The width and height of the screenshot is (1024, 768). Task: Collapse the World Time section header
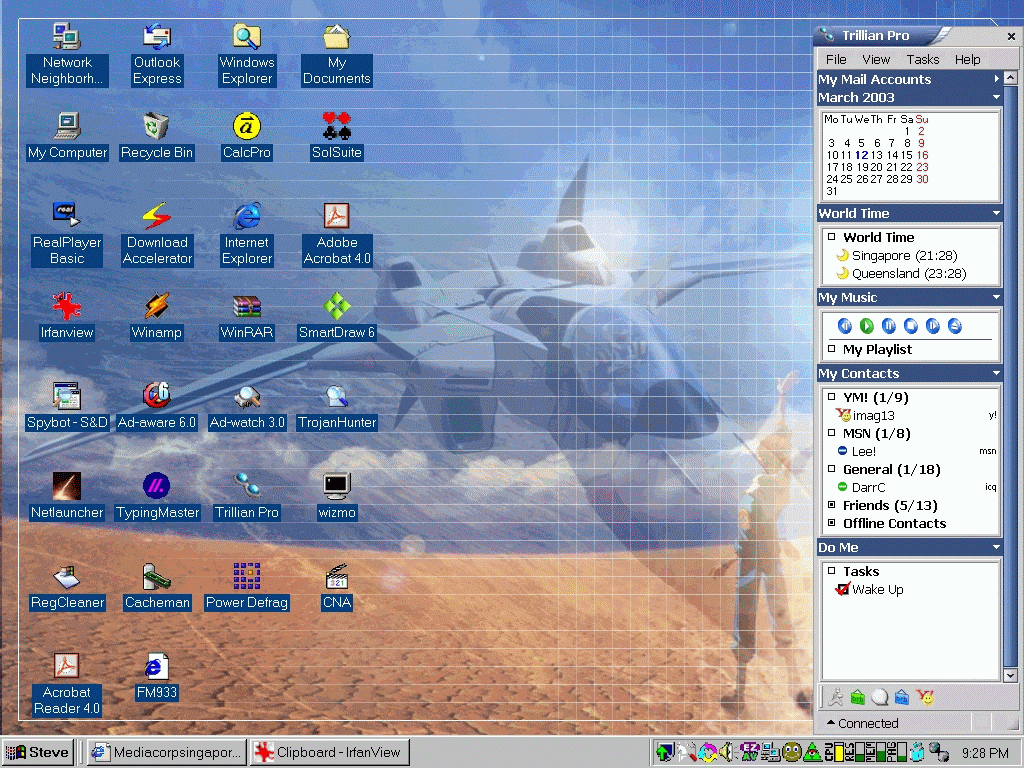tap(996, 214)
